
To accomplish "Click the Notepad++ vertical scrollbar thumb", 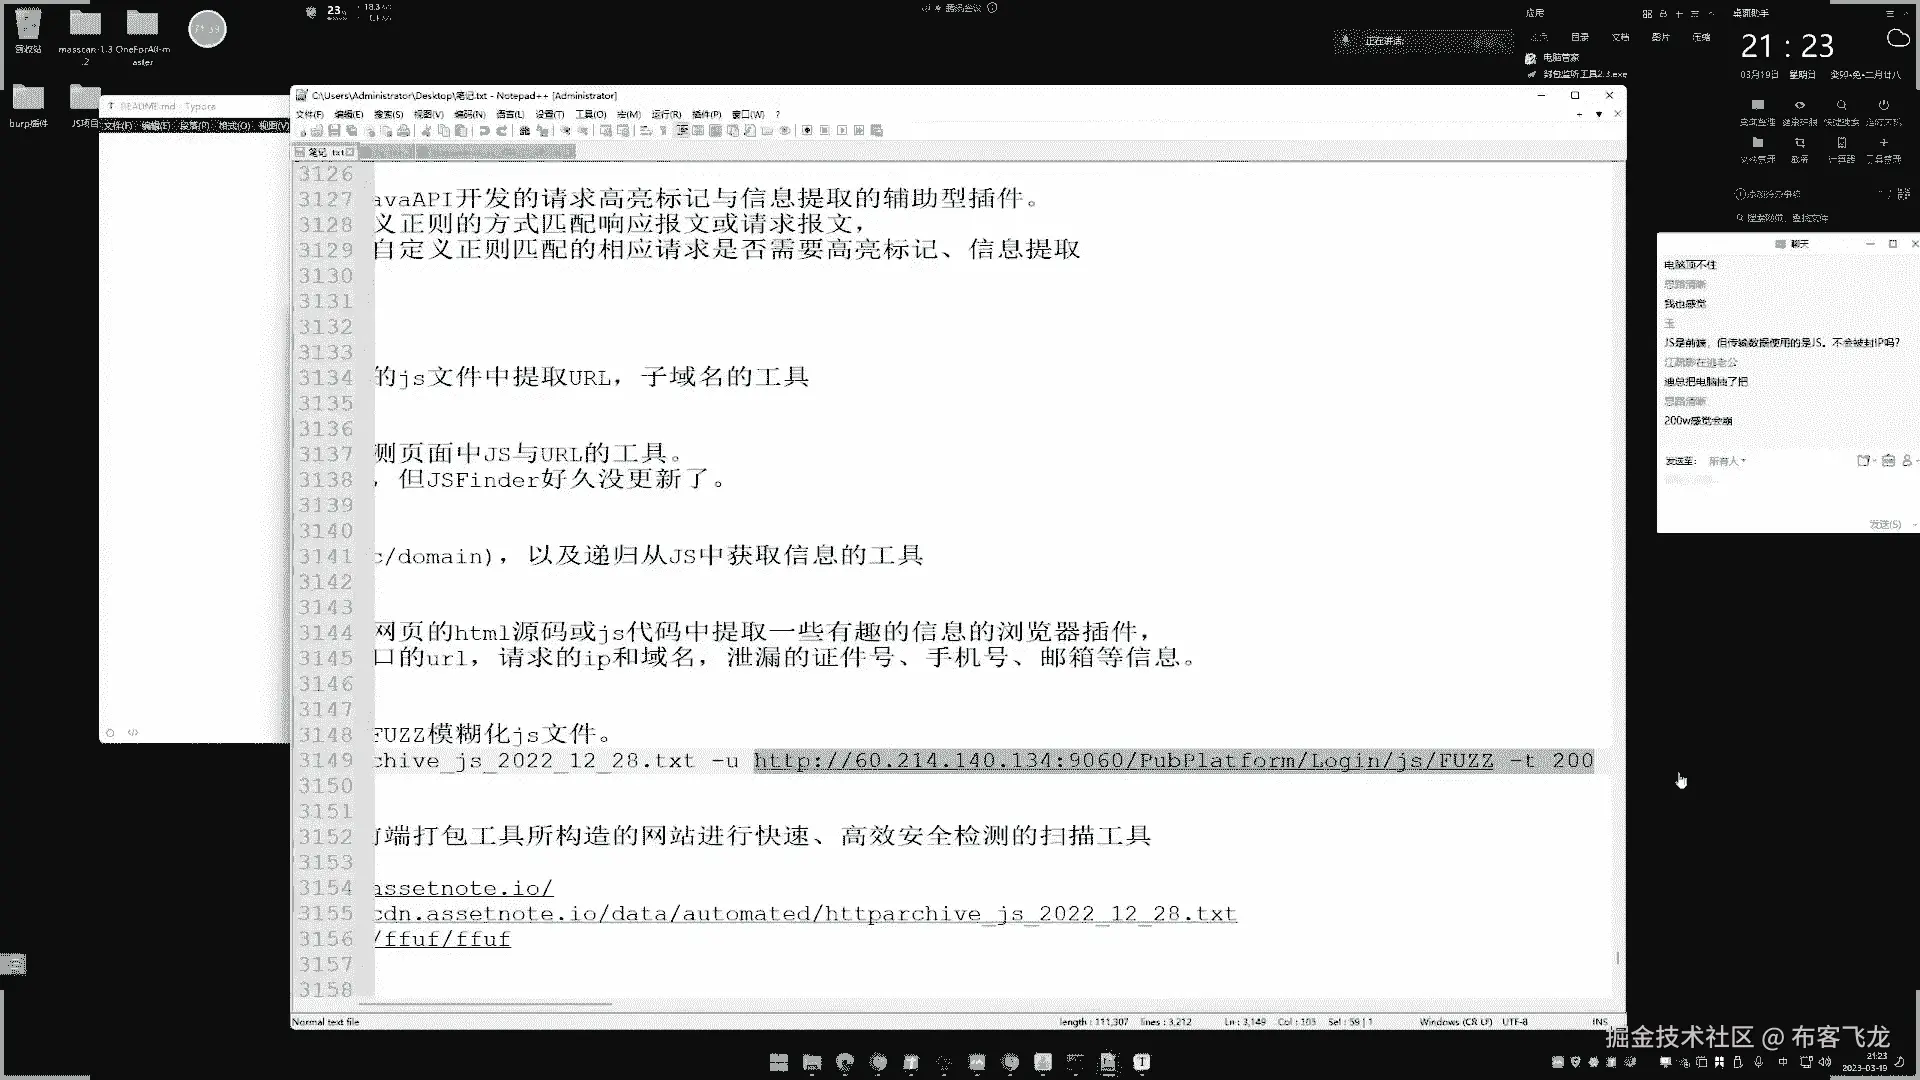I will pyautogui.click(x=1617, y=957).
